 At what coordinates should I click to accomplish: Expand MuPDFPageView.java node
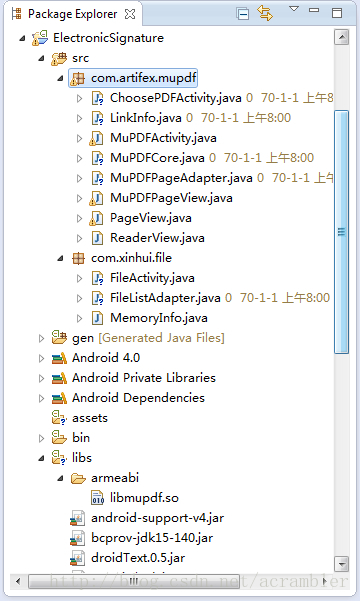pyautogui.click(x=79, y=198)
